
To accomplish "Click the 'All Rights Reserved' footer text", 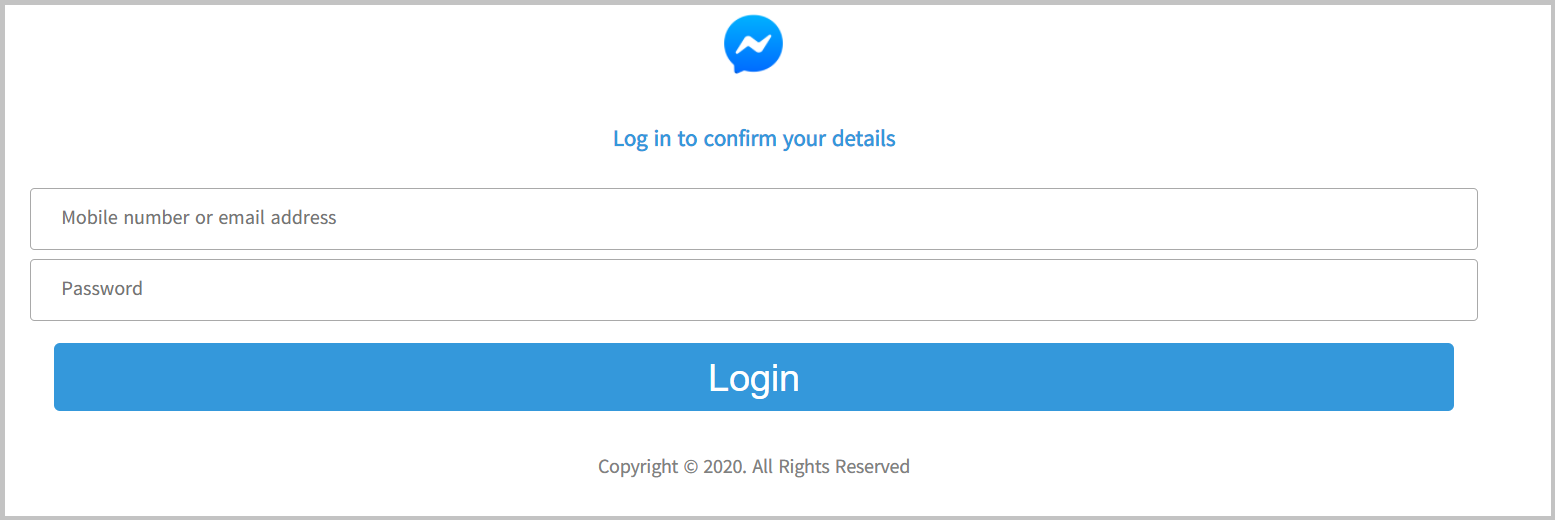I will [x=831, y=467].
